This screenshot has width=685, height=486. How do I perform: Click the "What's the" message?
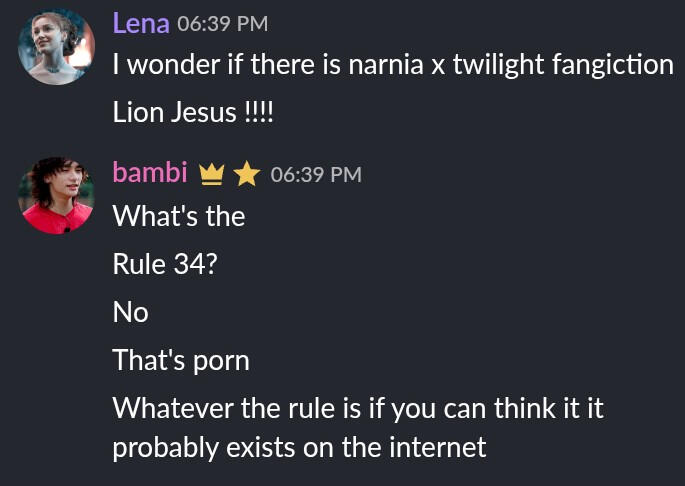pos(178,216)
